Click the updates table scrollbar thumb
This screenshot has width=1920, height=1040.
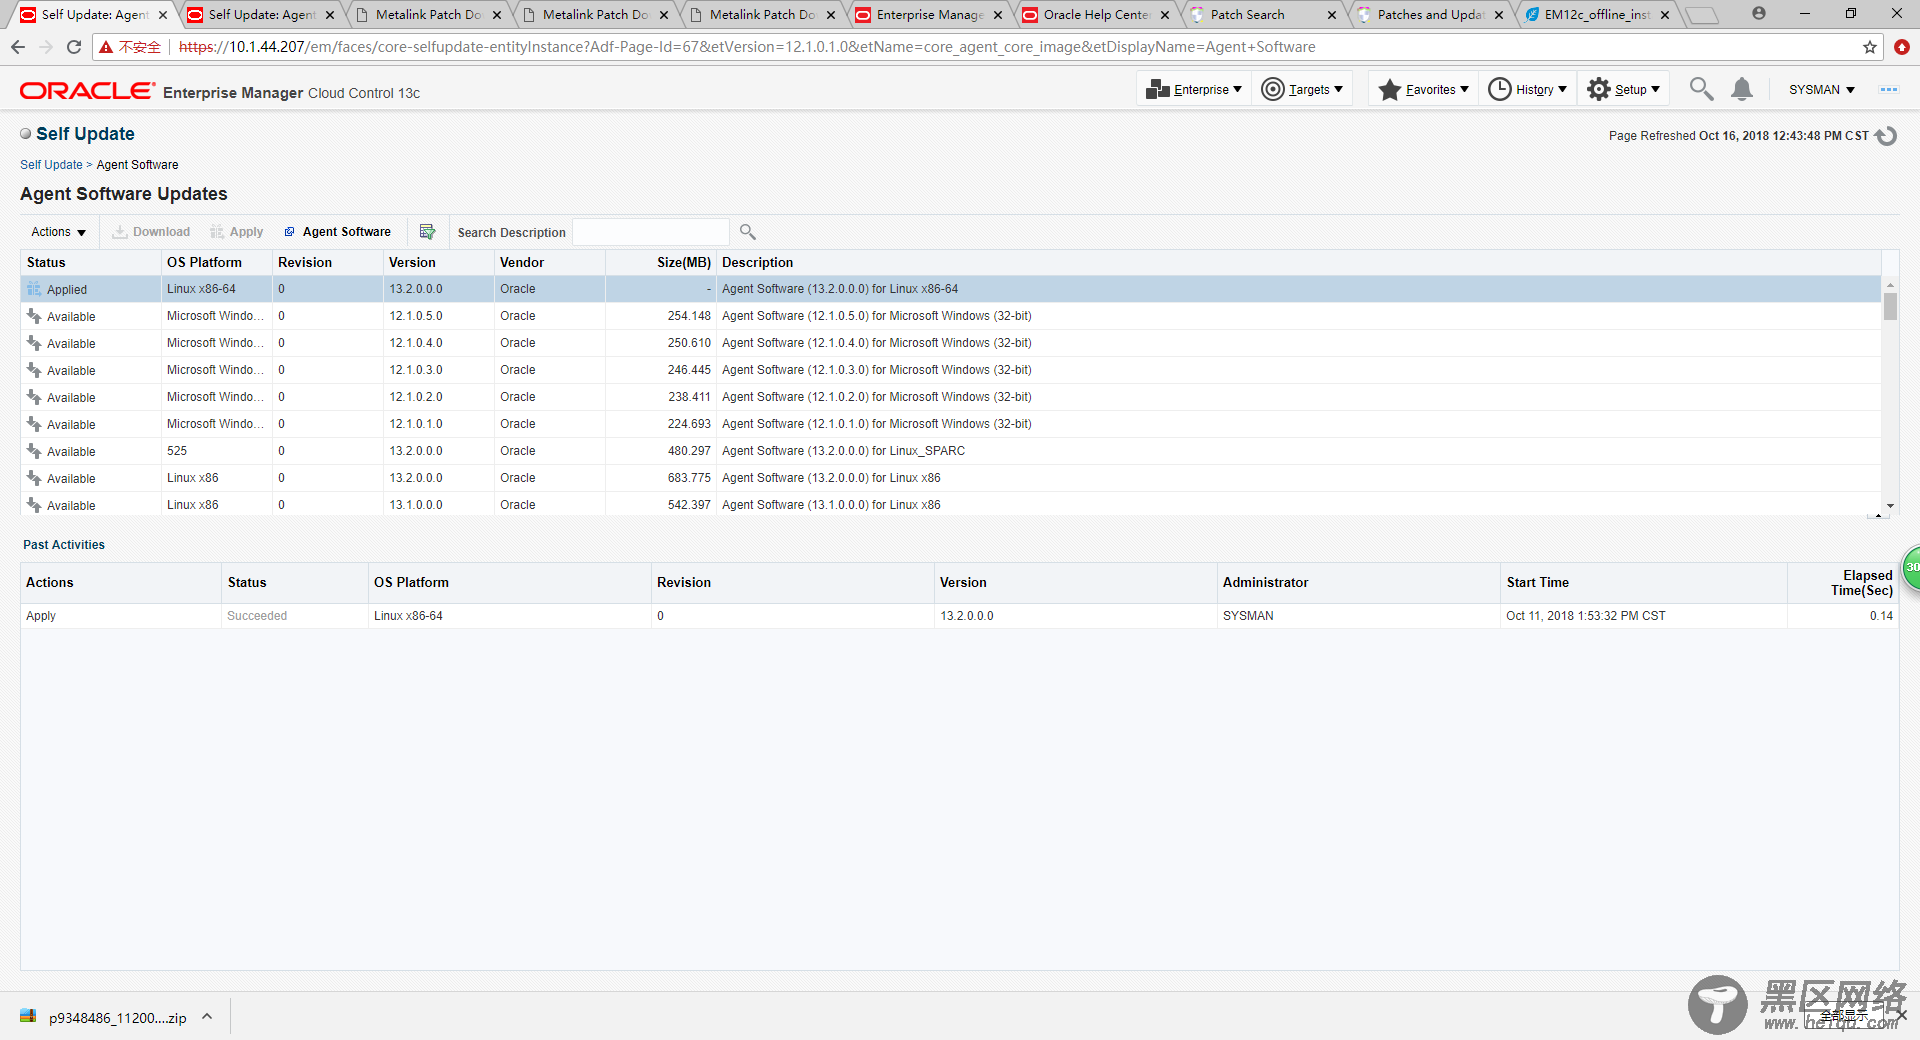pyautogui.click(x=1890, y=306)
